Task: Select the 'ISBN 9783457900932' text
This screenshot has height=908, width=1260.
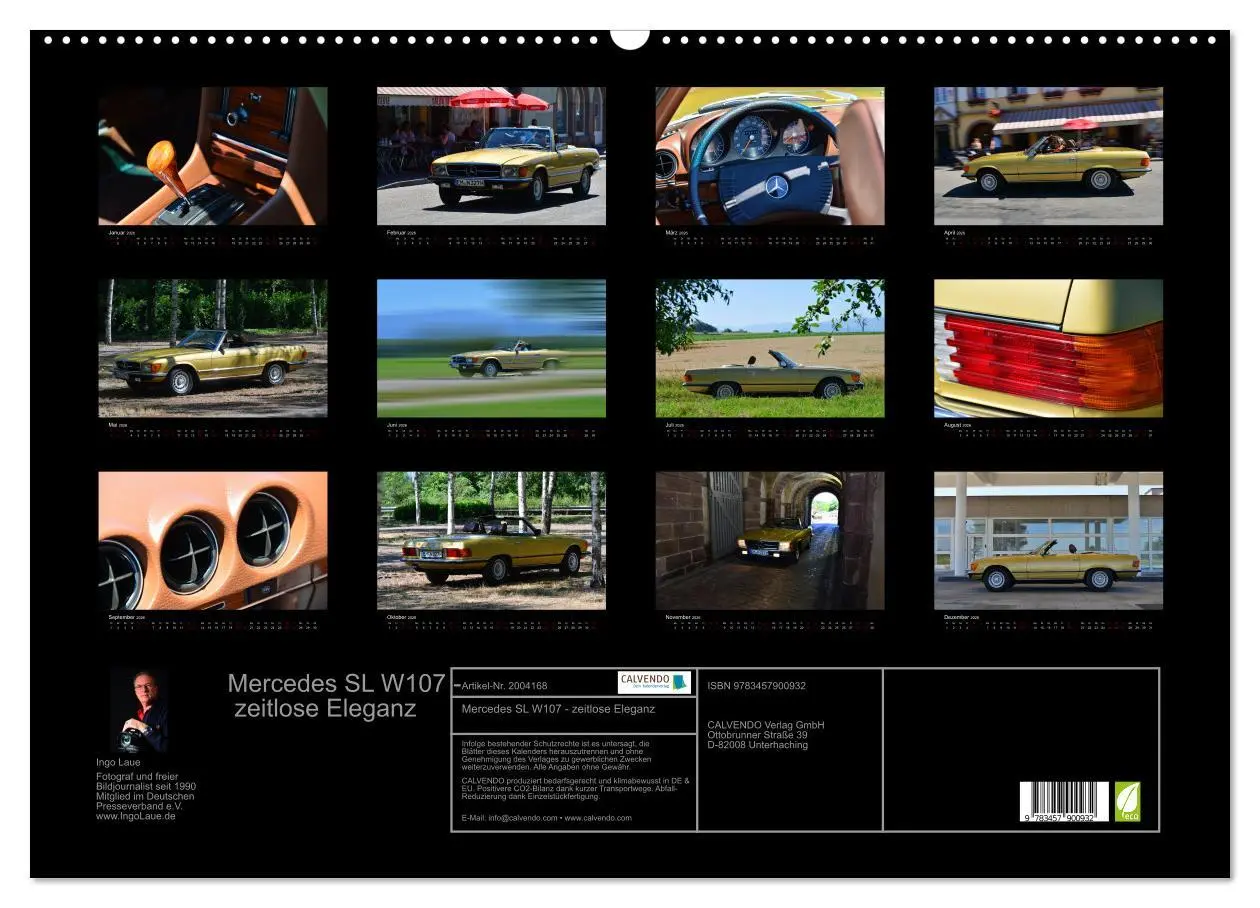Action: point(756,685)
